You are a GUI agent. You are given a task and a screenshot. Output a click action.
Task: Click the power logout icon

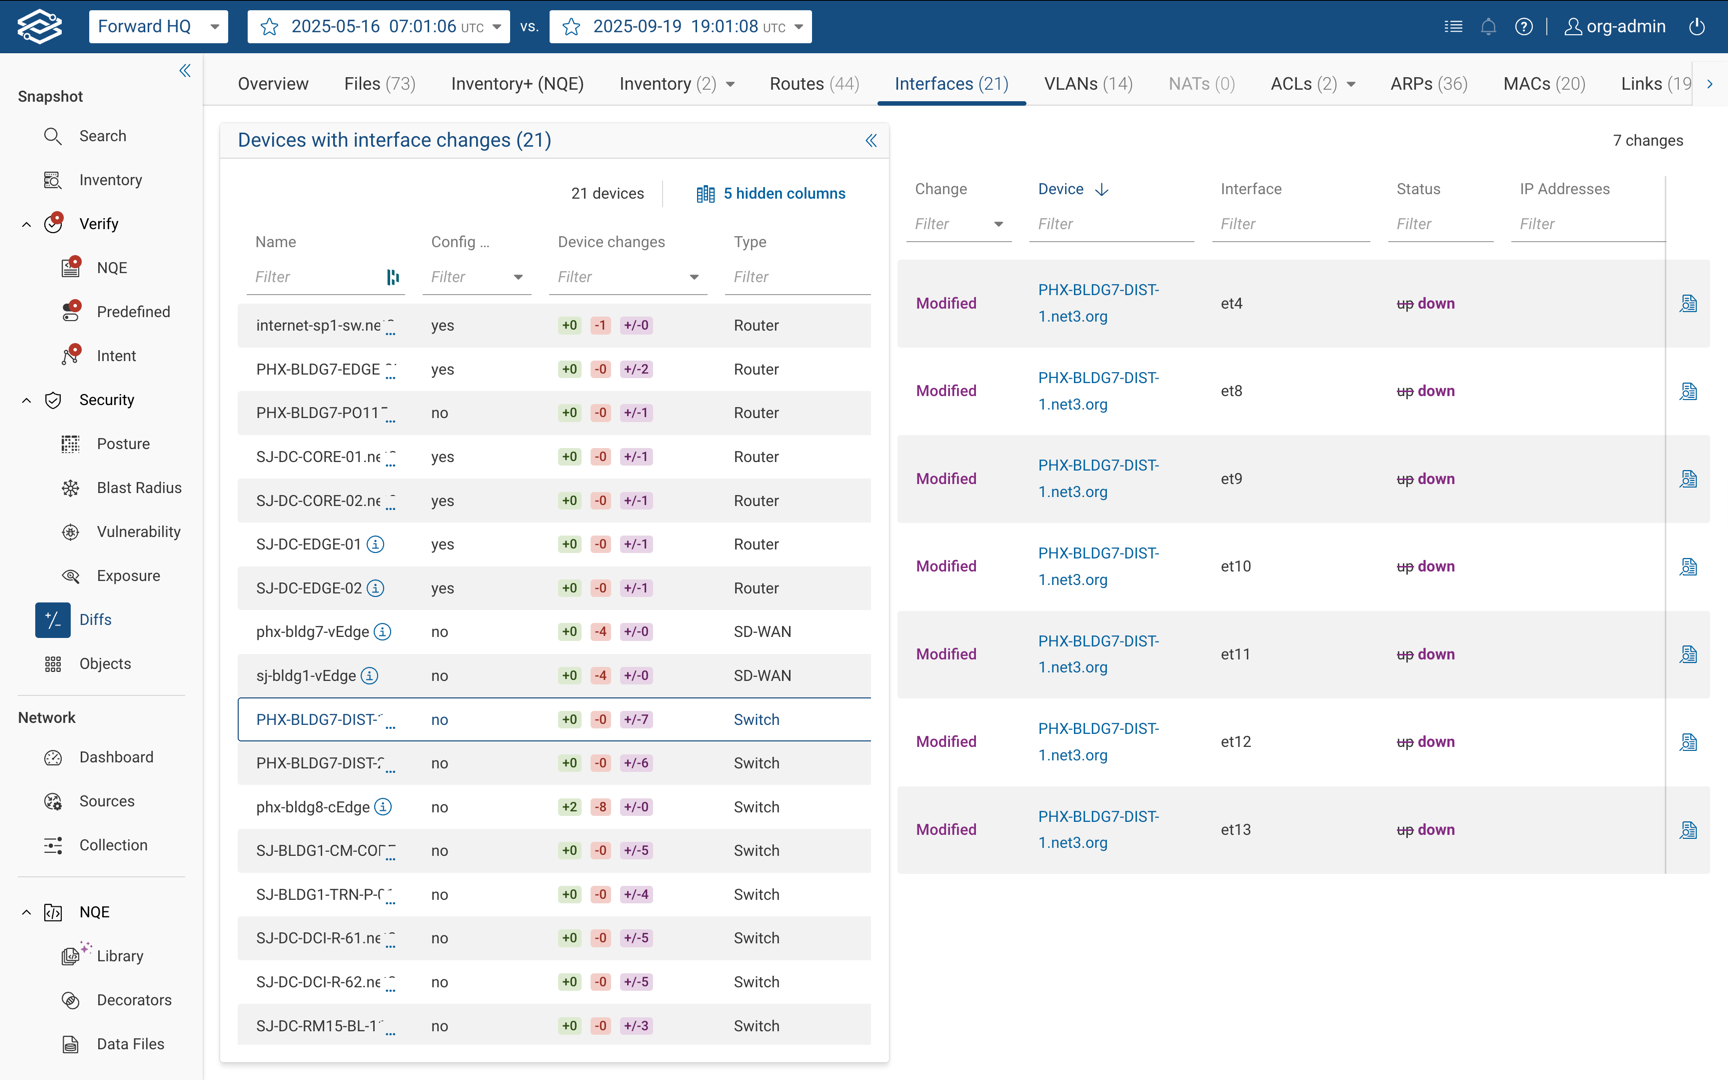[1697, 27]
